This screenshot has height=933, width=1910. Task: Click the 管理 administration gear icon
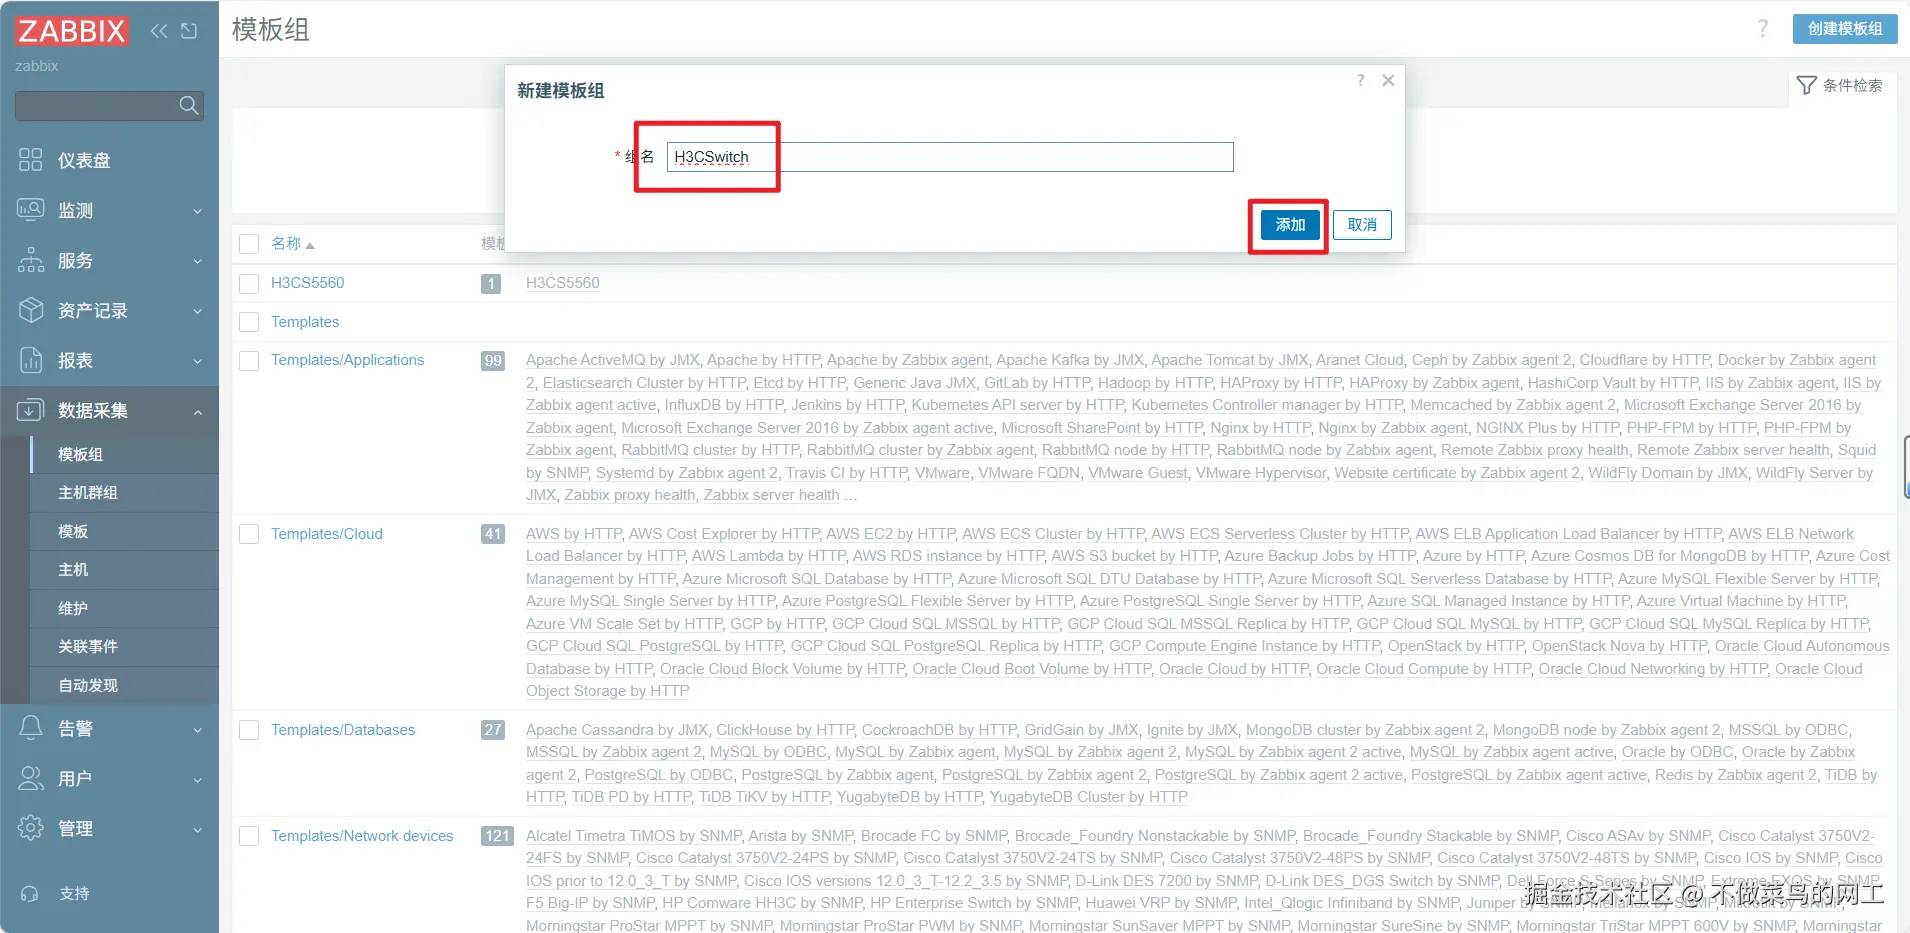click(x=31, y=828)
